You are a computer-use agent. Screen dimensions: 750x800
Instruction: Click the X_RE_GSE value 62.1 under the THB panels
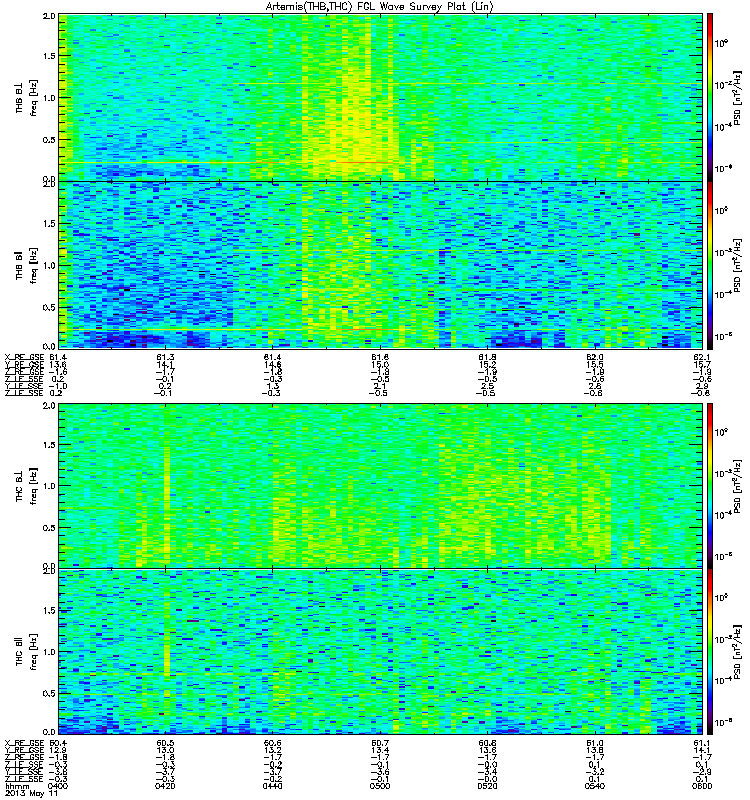(702, 357)
